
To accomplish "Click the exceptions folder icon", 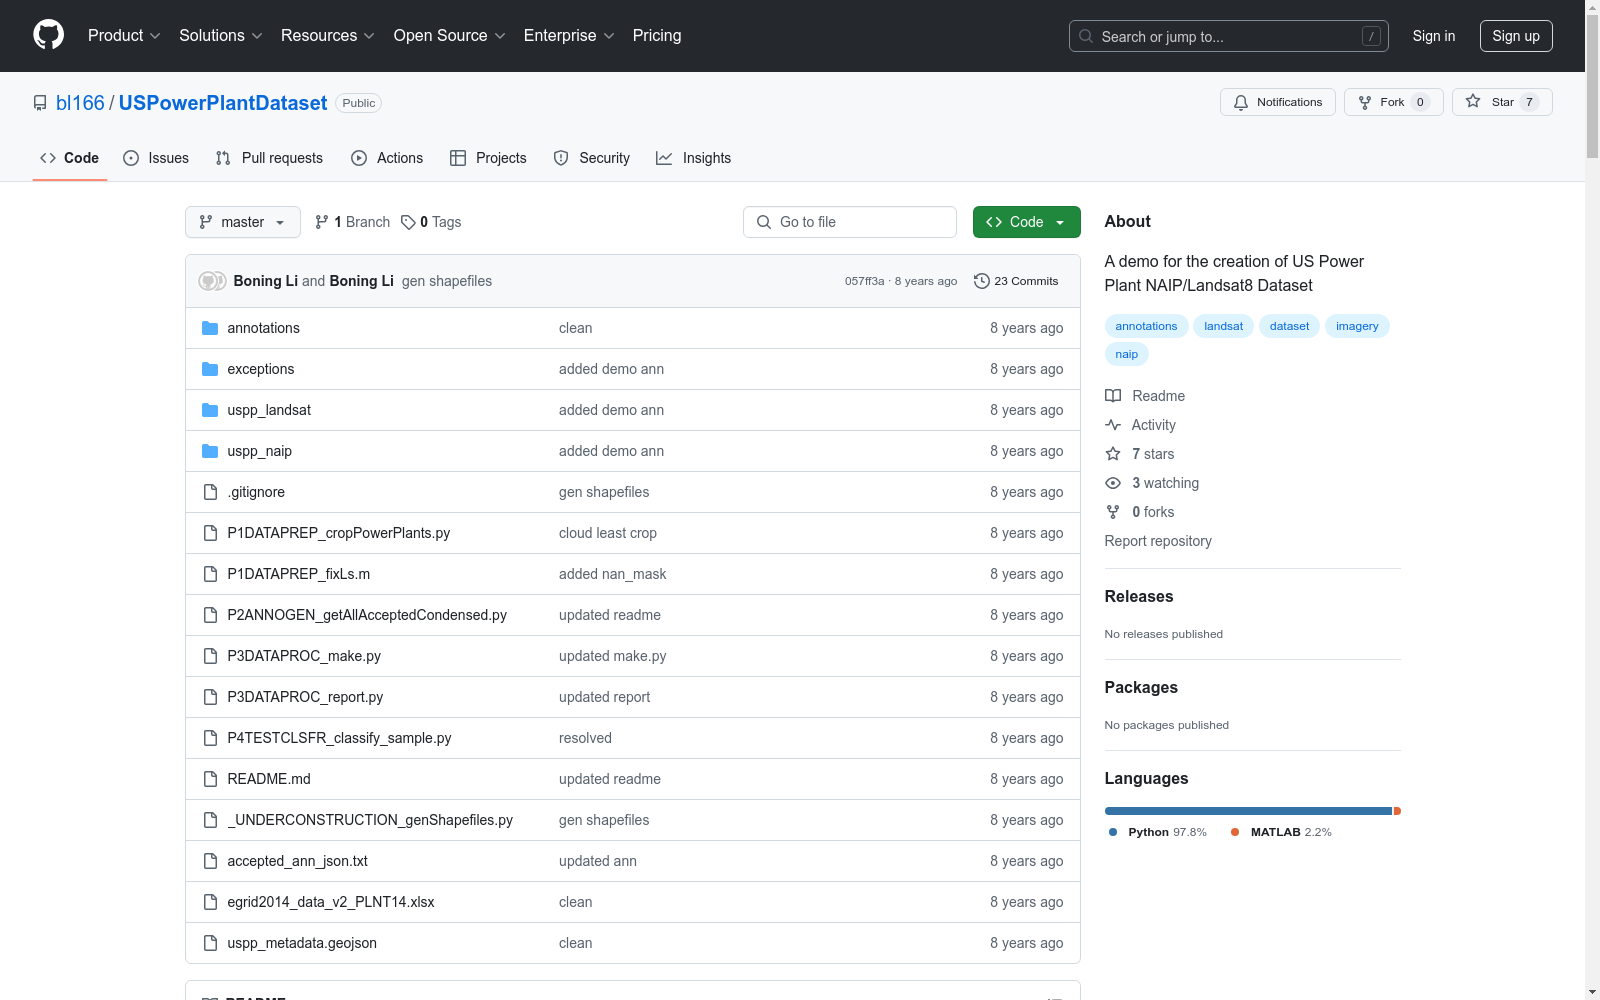I will click(210, 369).
